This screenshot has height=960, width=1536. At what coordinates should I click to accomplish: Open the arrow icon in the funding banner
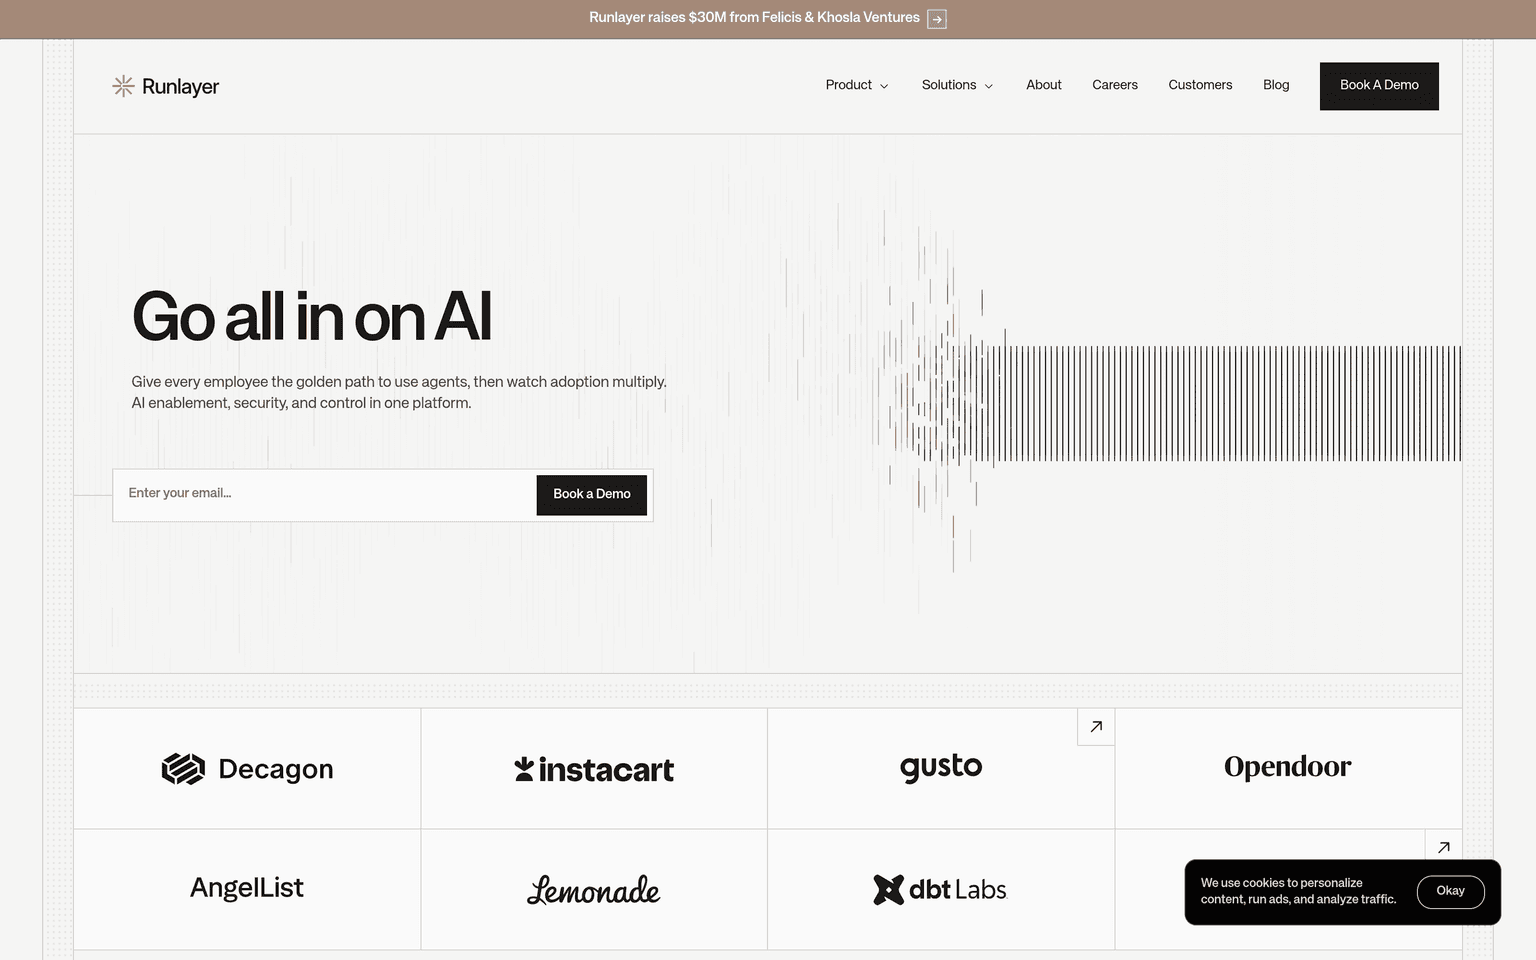coord(937,19)
